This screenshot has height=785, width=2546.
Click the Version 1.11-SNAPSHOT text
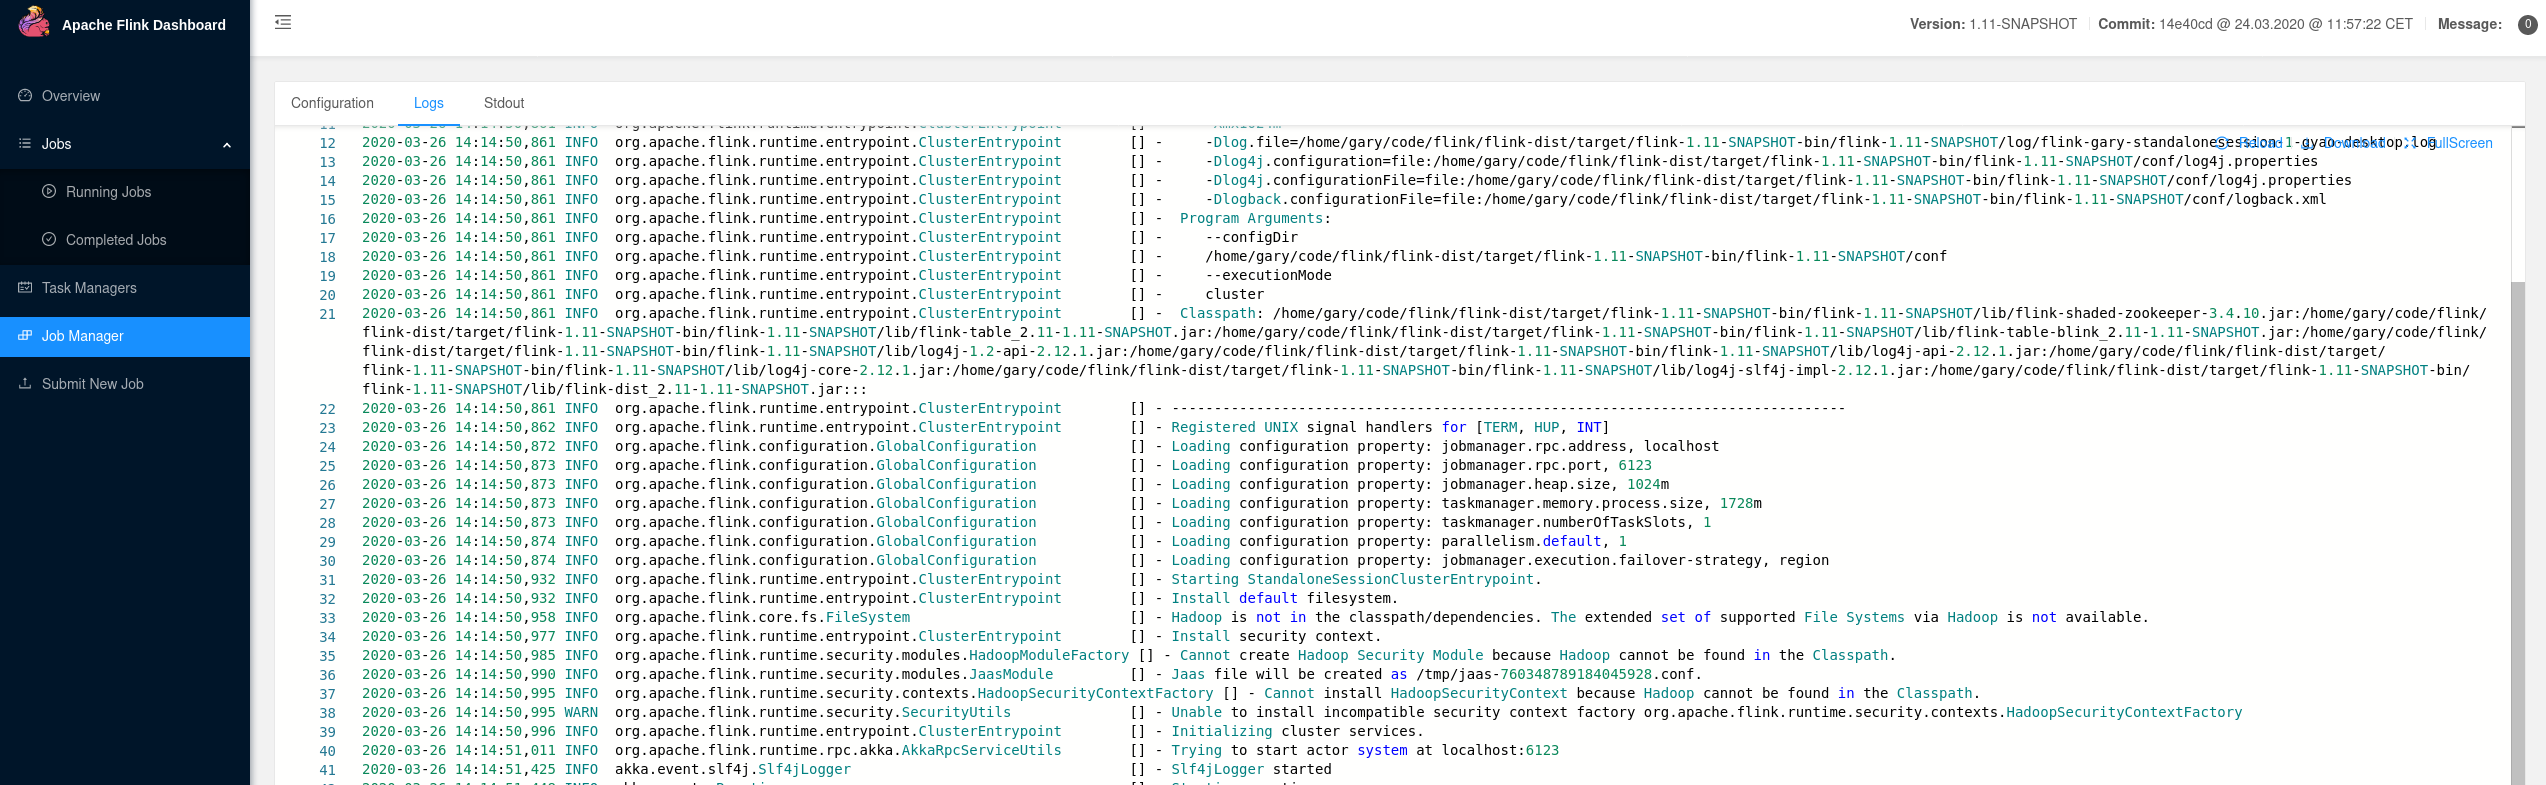tap(1993, 24)
